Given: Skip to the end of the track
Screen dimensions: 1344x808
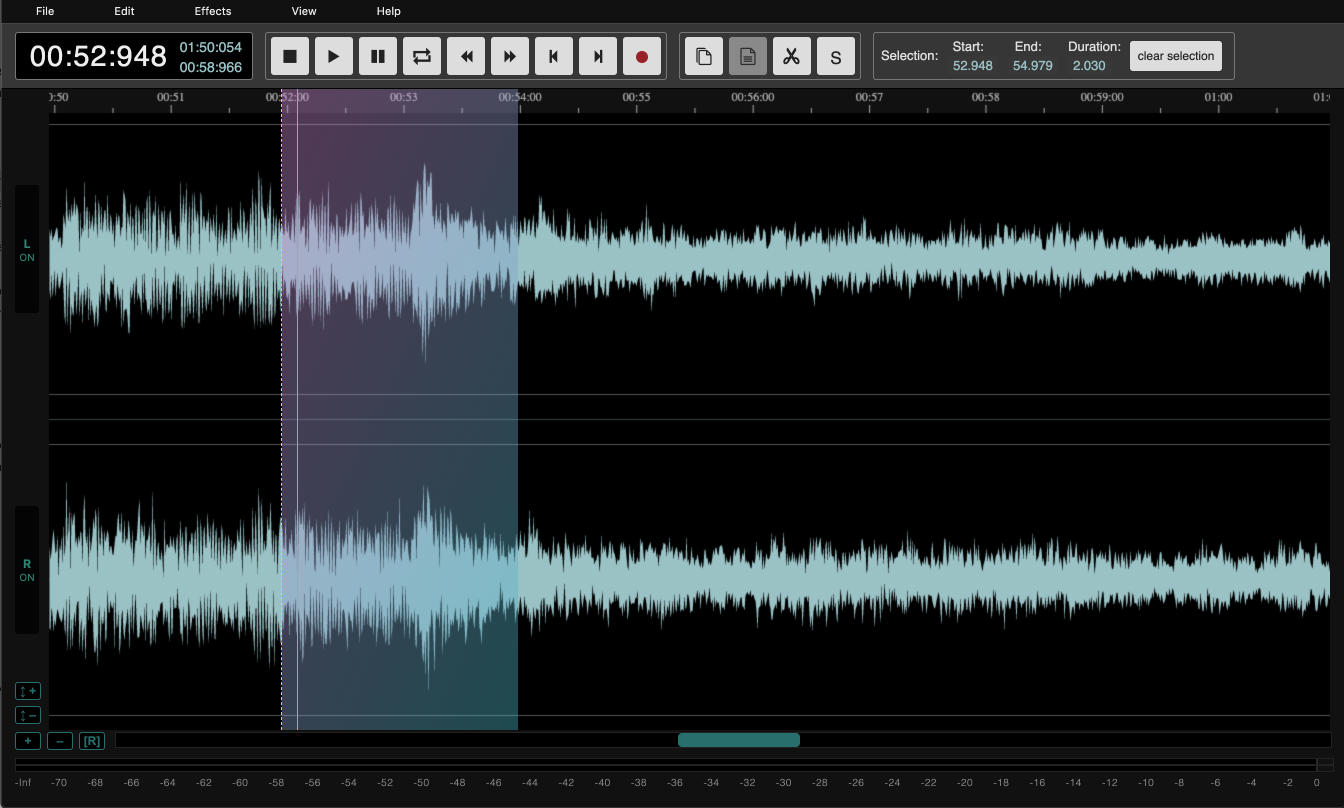Looking at the screenshot, I should click(598, 56).
